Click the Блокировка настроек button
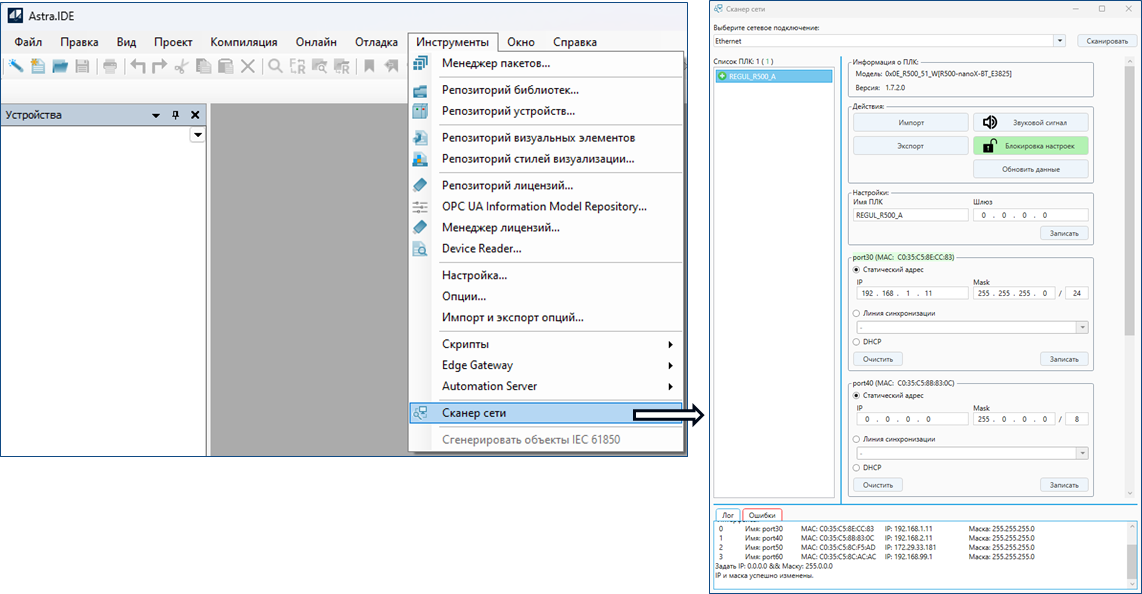 (x=1030, y=146)
